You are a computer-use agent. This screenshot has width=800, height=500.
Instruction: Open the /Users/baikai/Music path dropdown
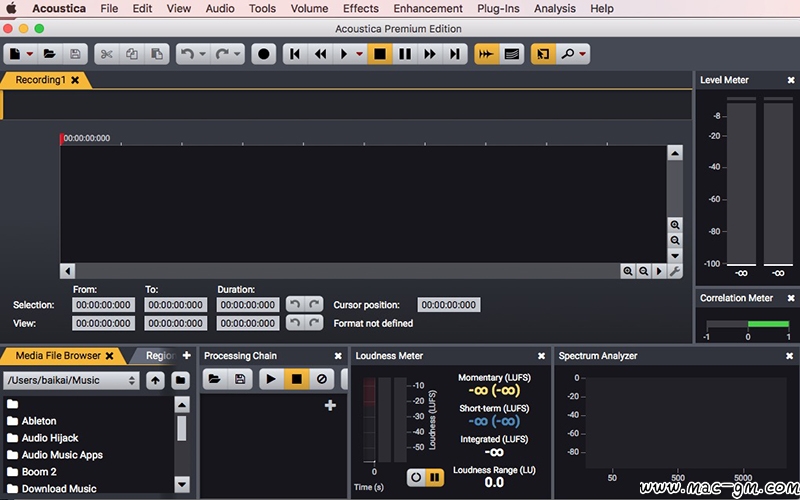(71, 380)
